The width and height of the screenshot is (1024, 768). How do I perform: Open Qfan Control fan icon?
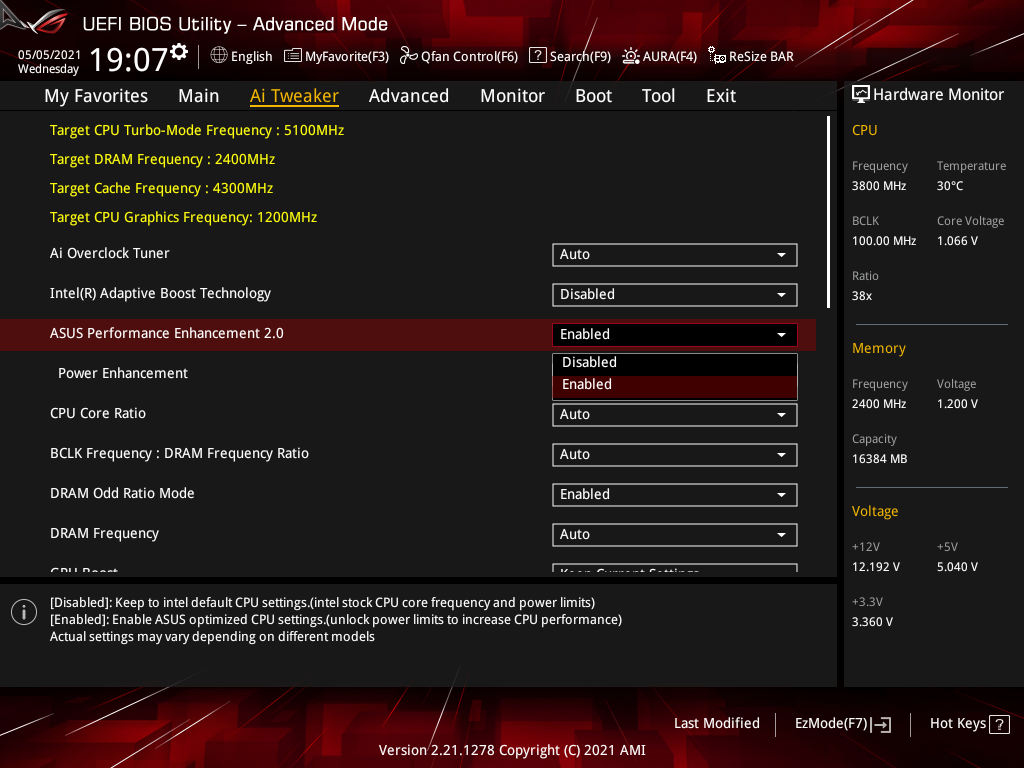coord(409,56)
